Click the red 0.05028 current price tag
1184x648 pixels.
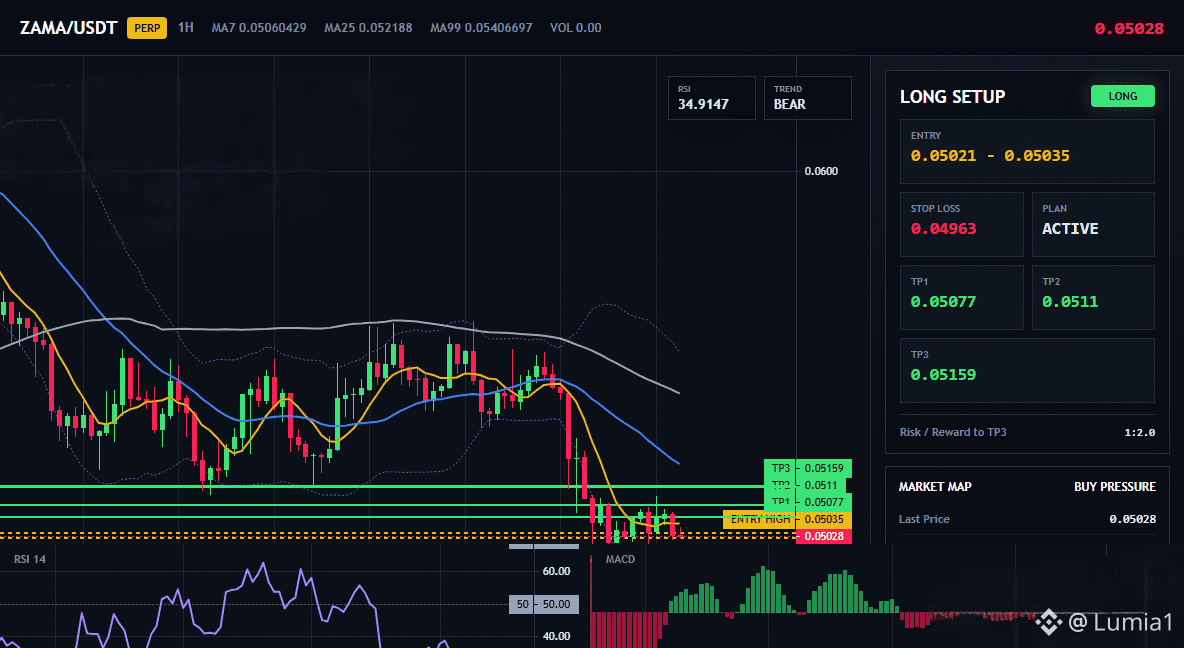coord(824,536)
